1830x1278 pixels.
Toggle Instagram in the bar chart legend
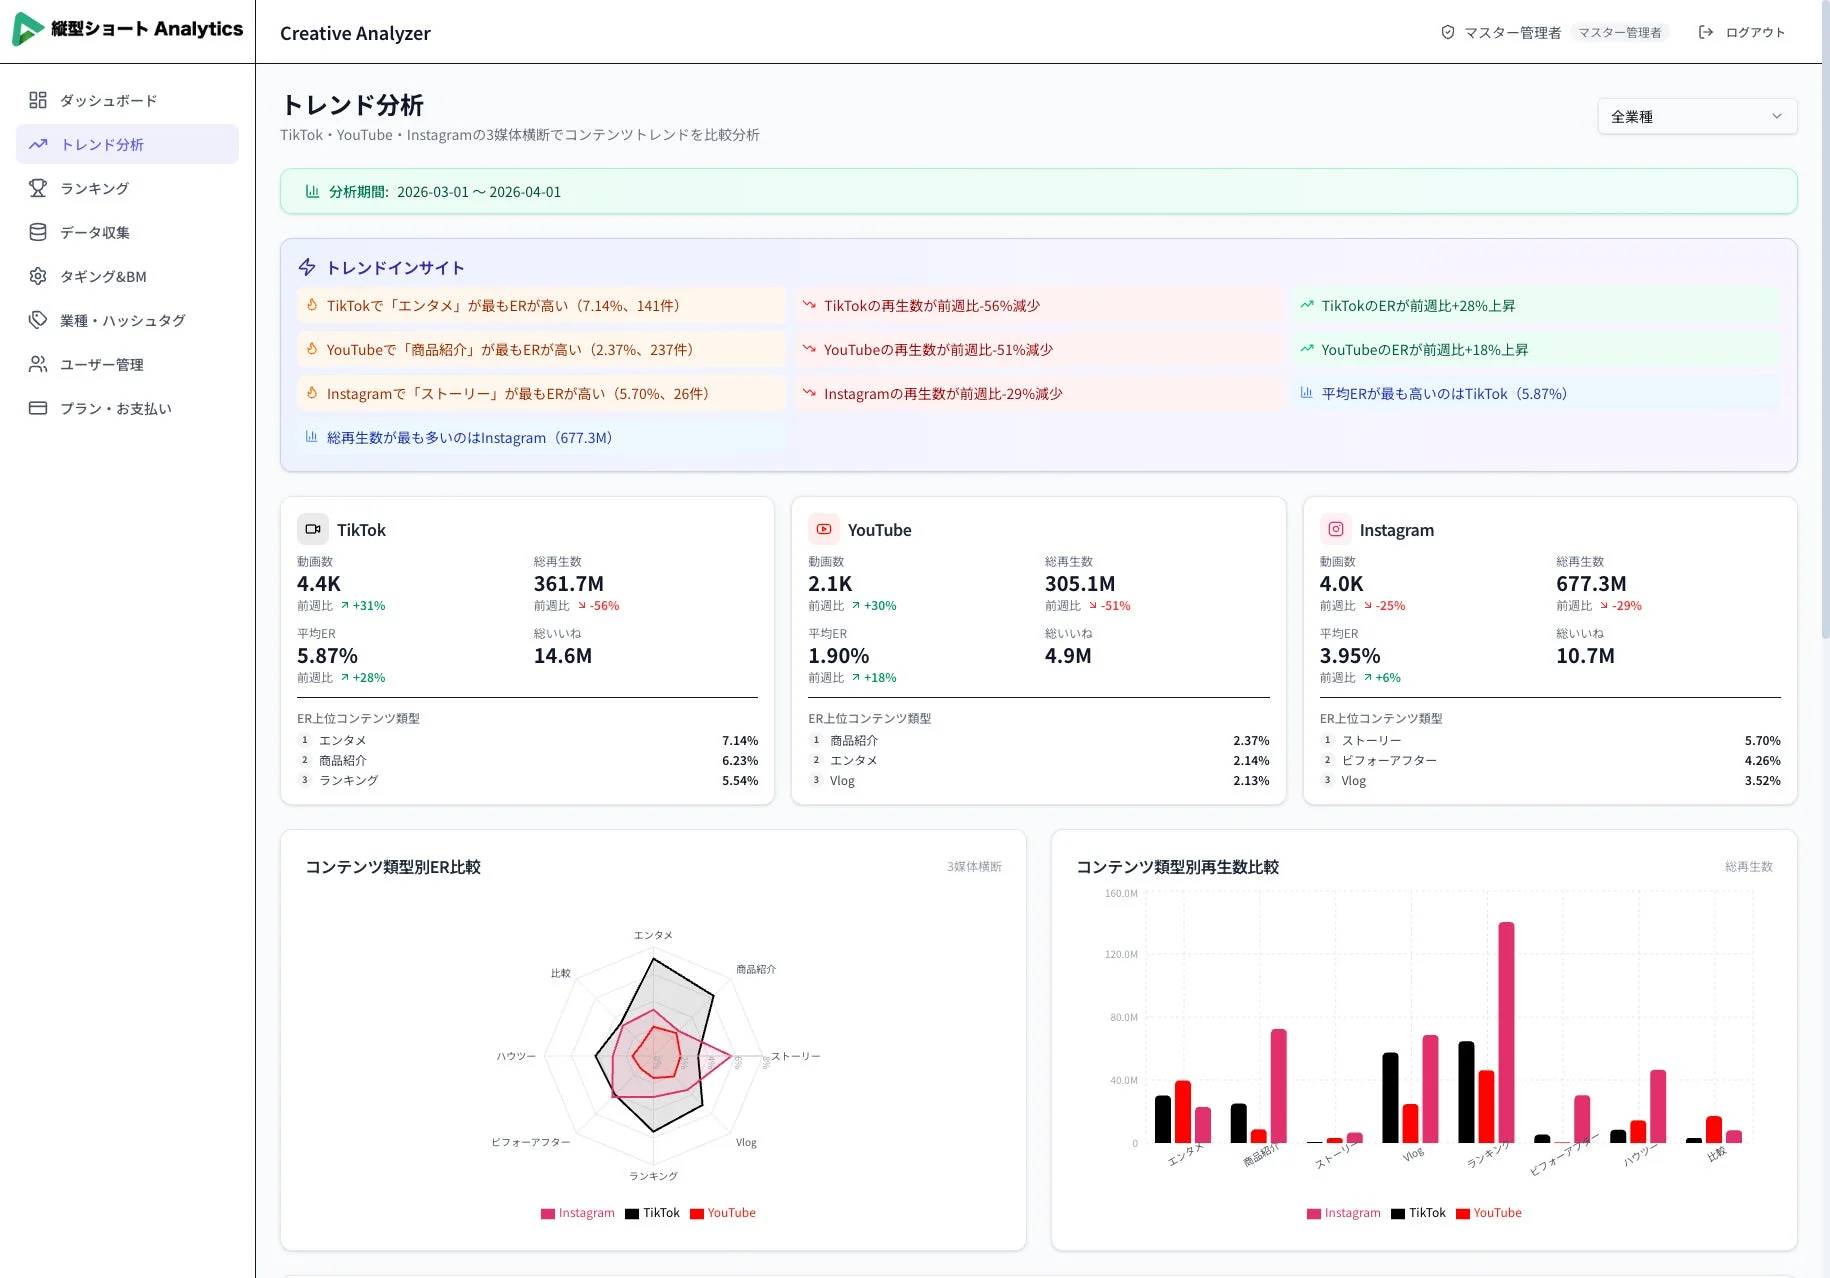(1345, 1213)
